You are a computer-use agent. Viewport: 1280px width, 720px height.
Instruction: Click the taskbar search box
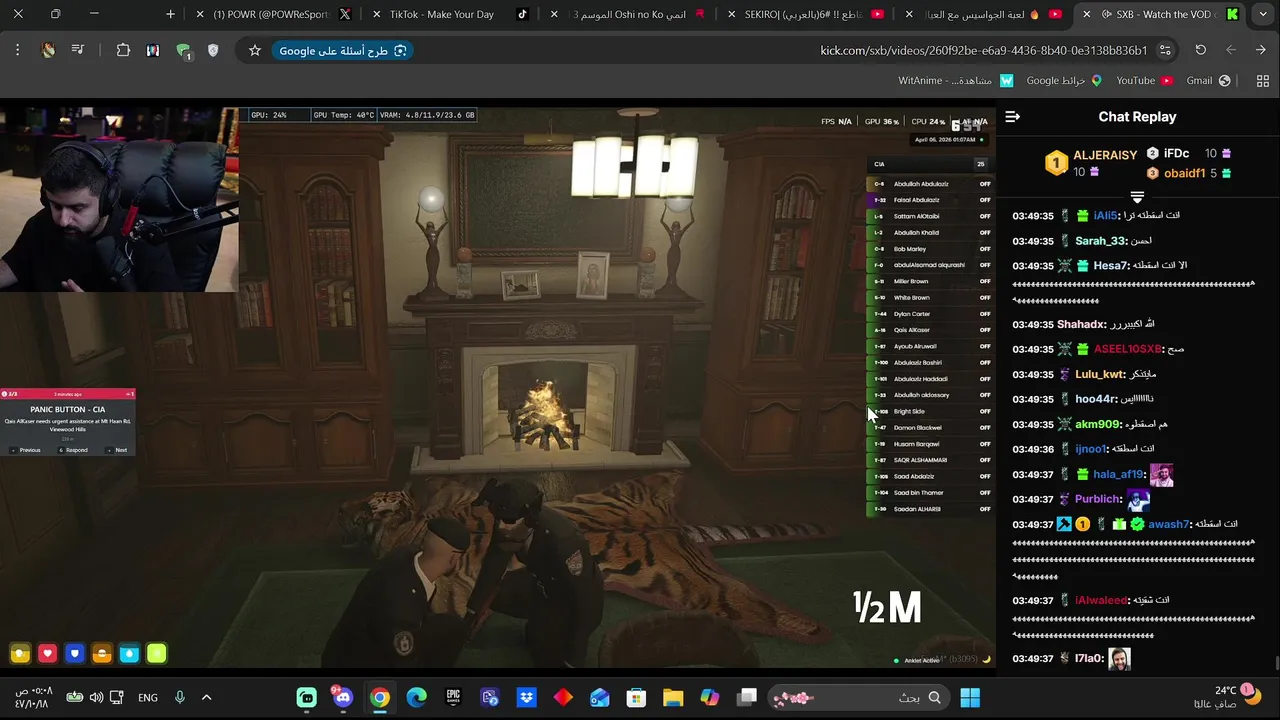[x=860, y=697]
